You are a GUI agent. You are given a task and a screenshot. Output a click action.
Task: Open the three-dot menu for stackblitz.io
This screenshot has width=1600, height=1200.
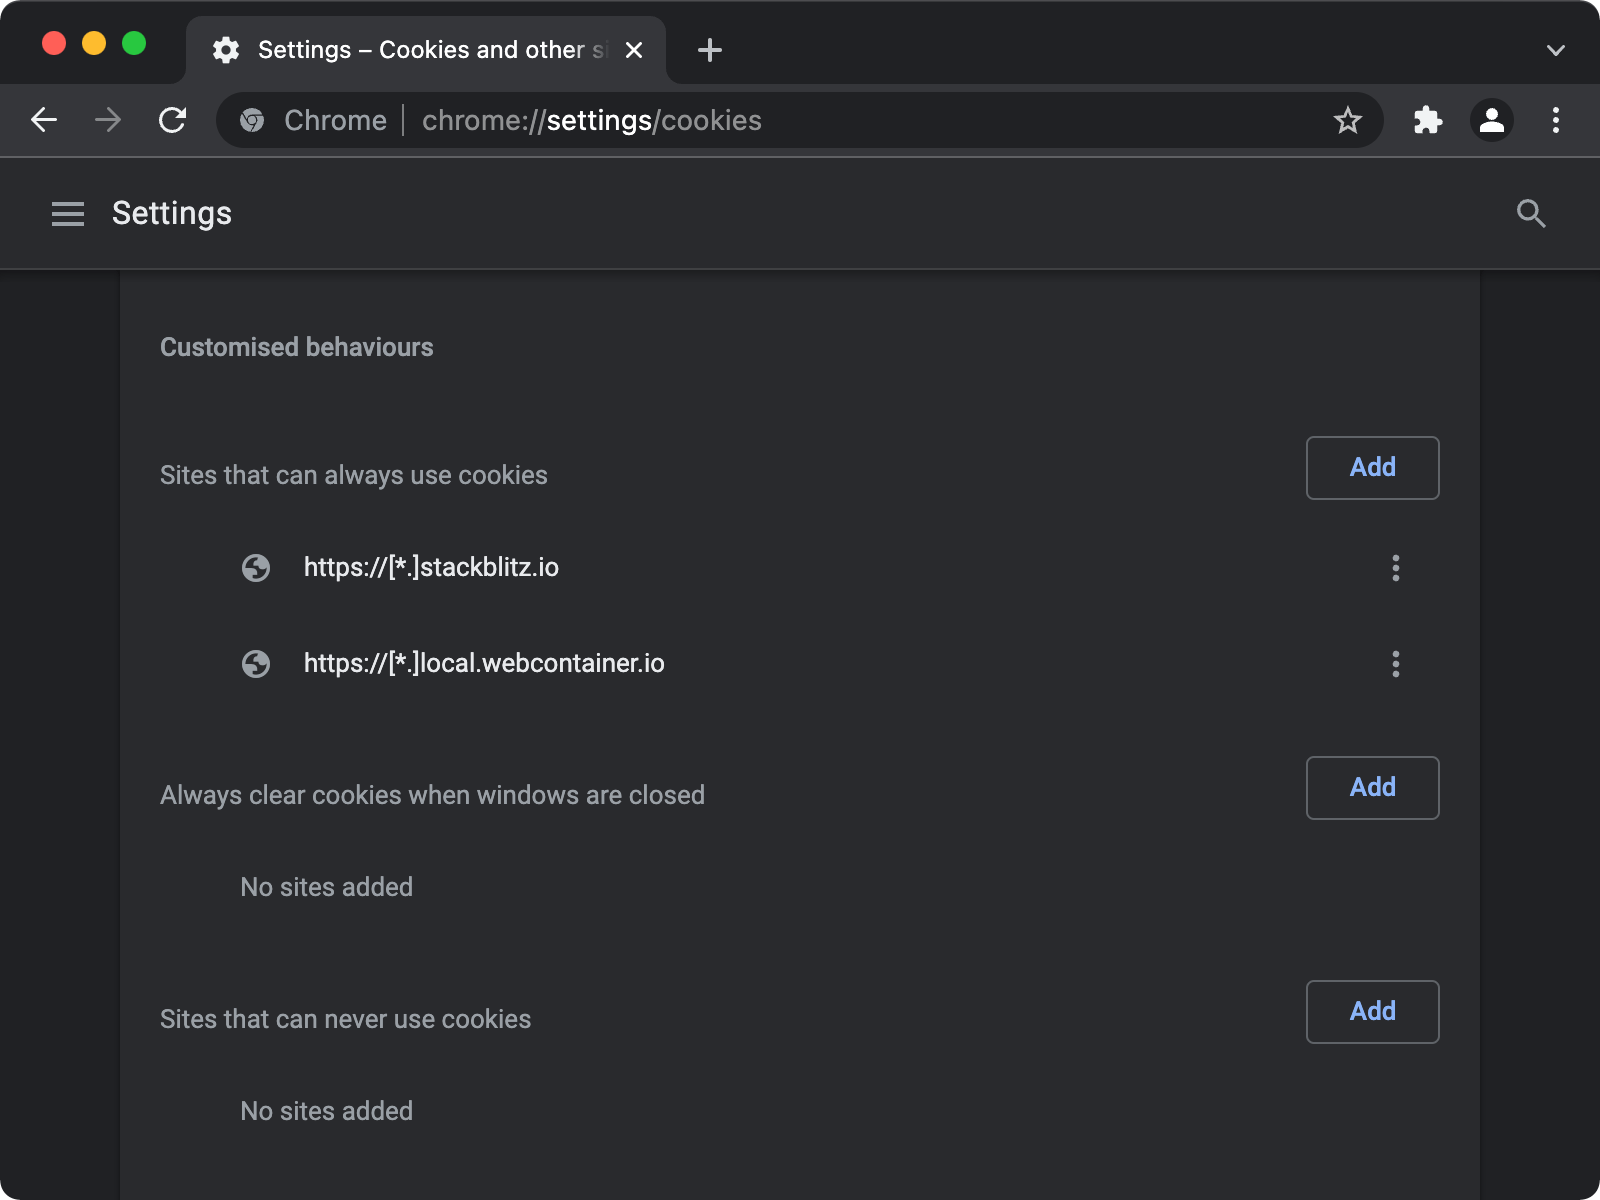coord(1396,568)
